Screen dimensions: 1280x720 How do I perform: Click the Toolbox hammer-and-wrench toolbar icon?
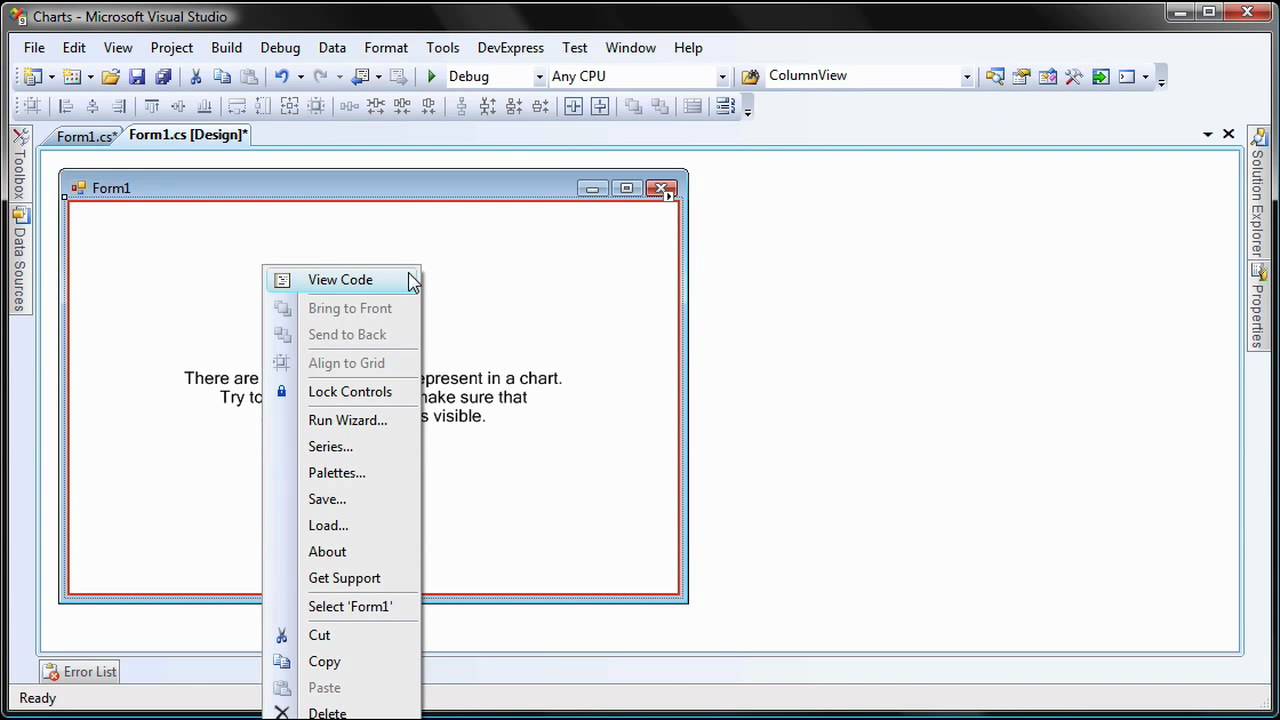click(x=1074, y=76)
